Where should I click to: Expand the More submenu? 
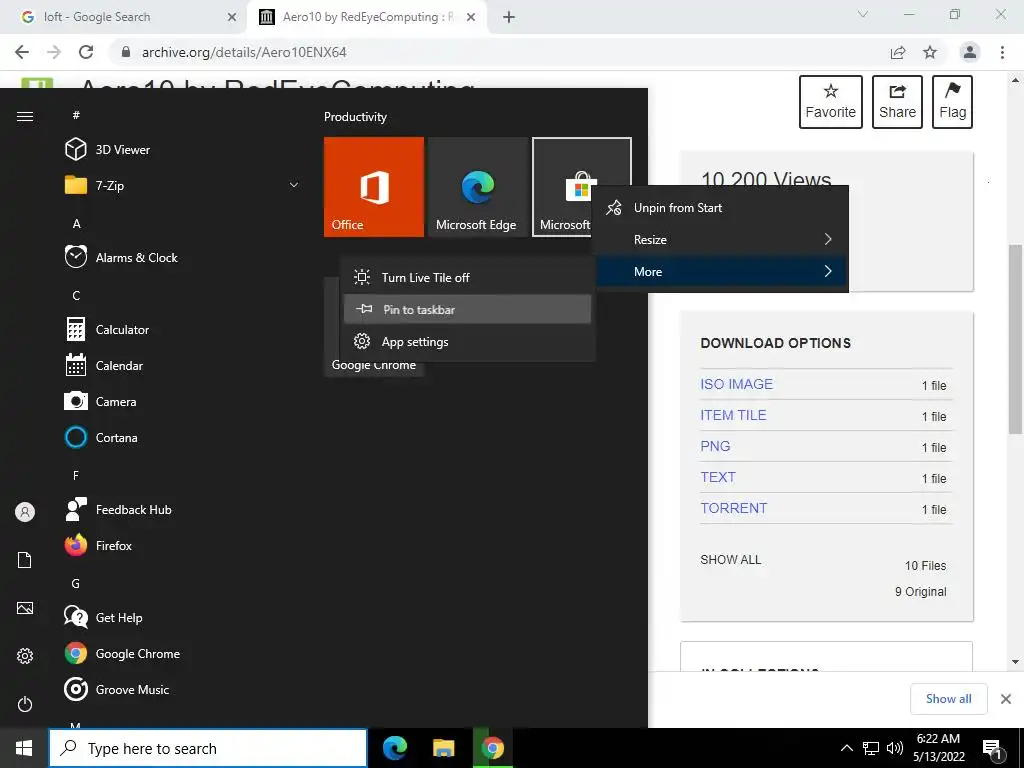point(722,272)
